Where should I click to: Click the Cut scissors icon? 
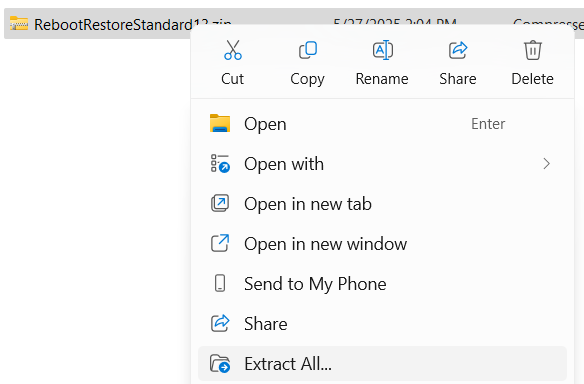[x=233, y=50]
